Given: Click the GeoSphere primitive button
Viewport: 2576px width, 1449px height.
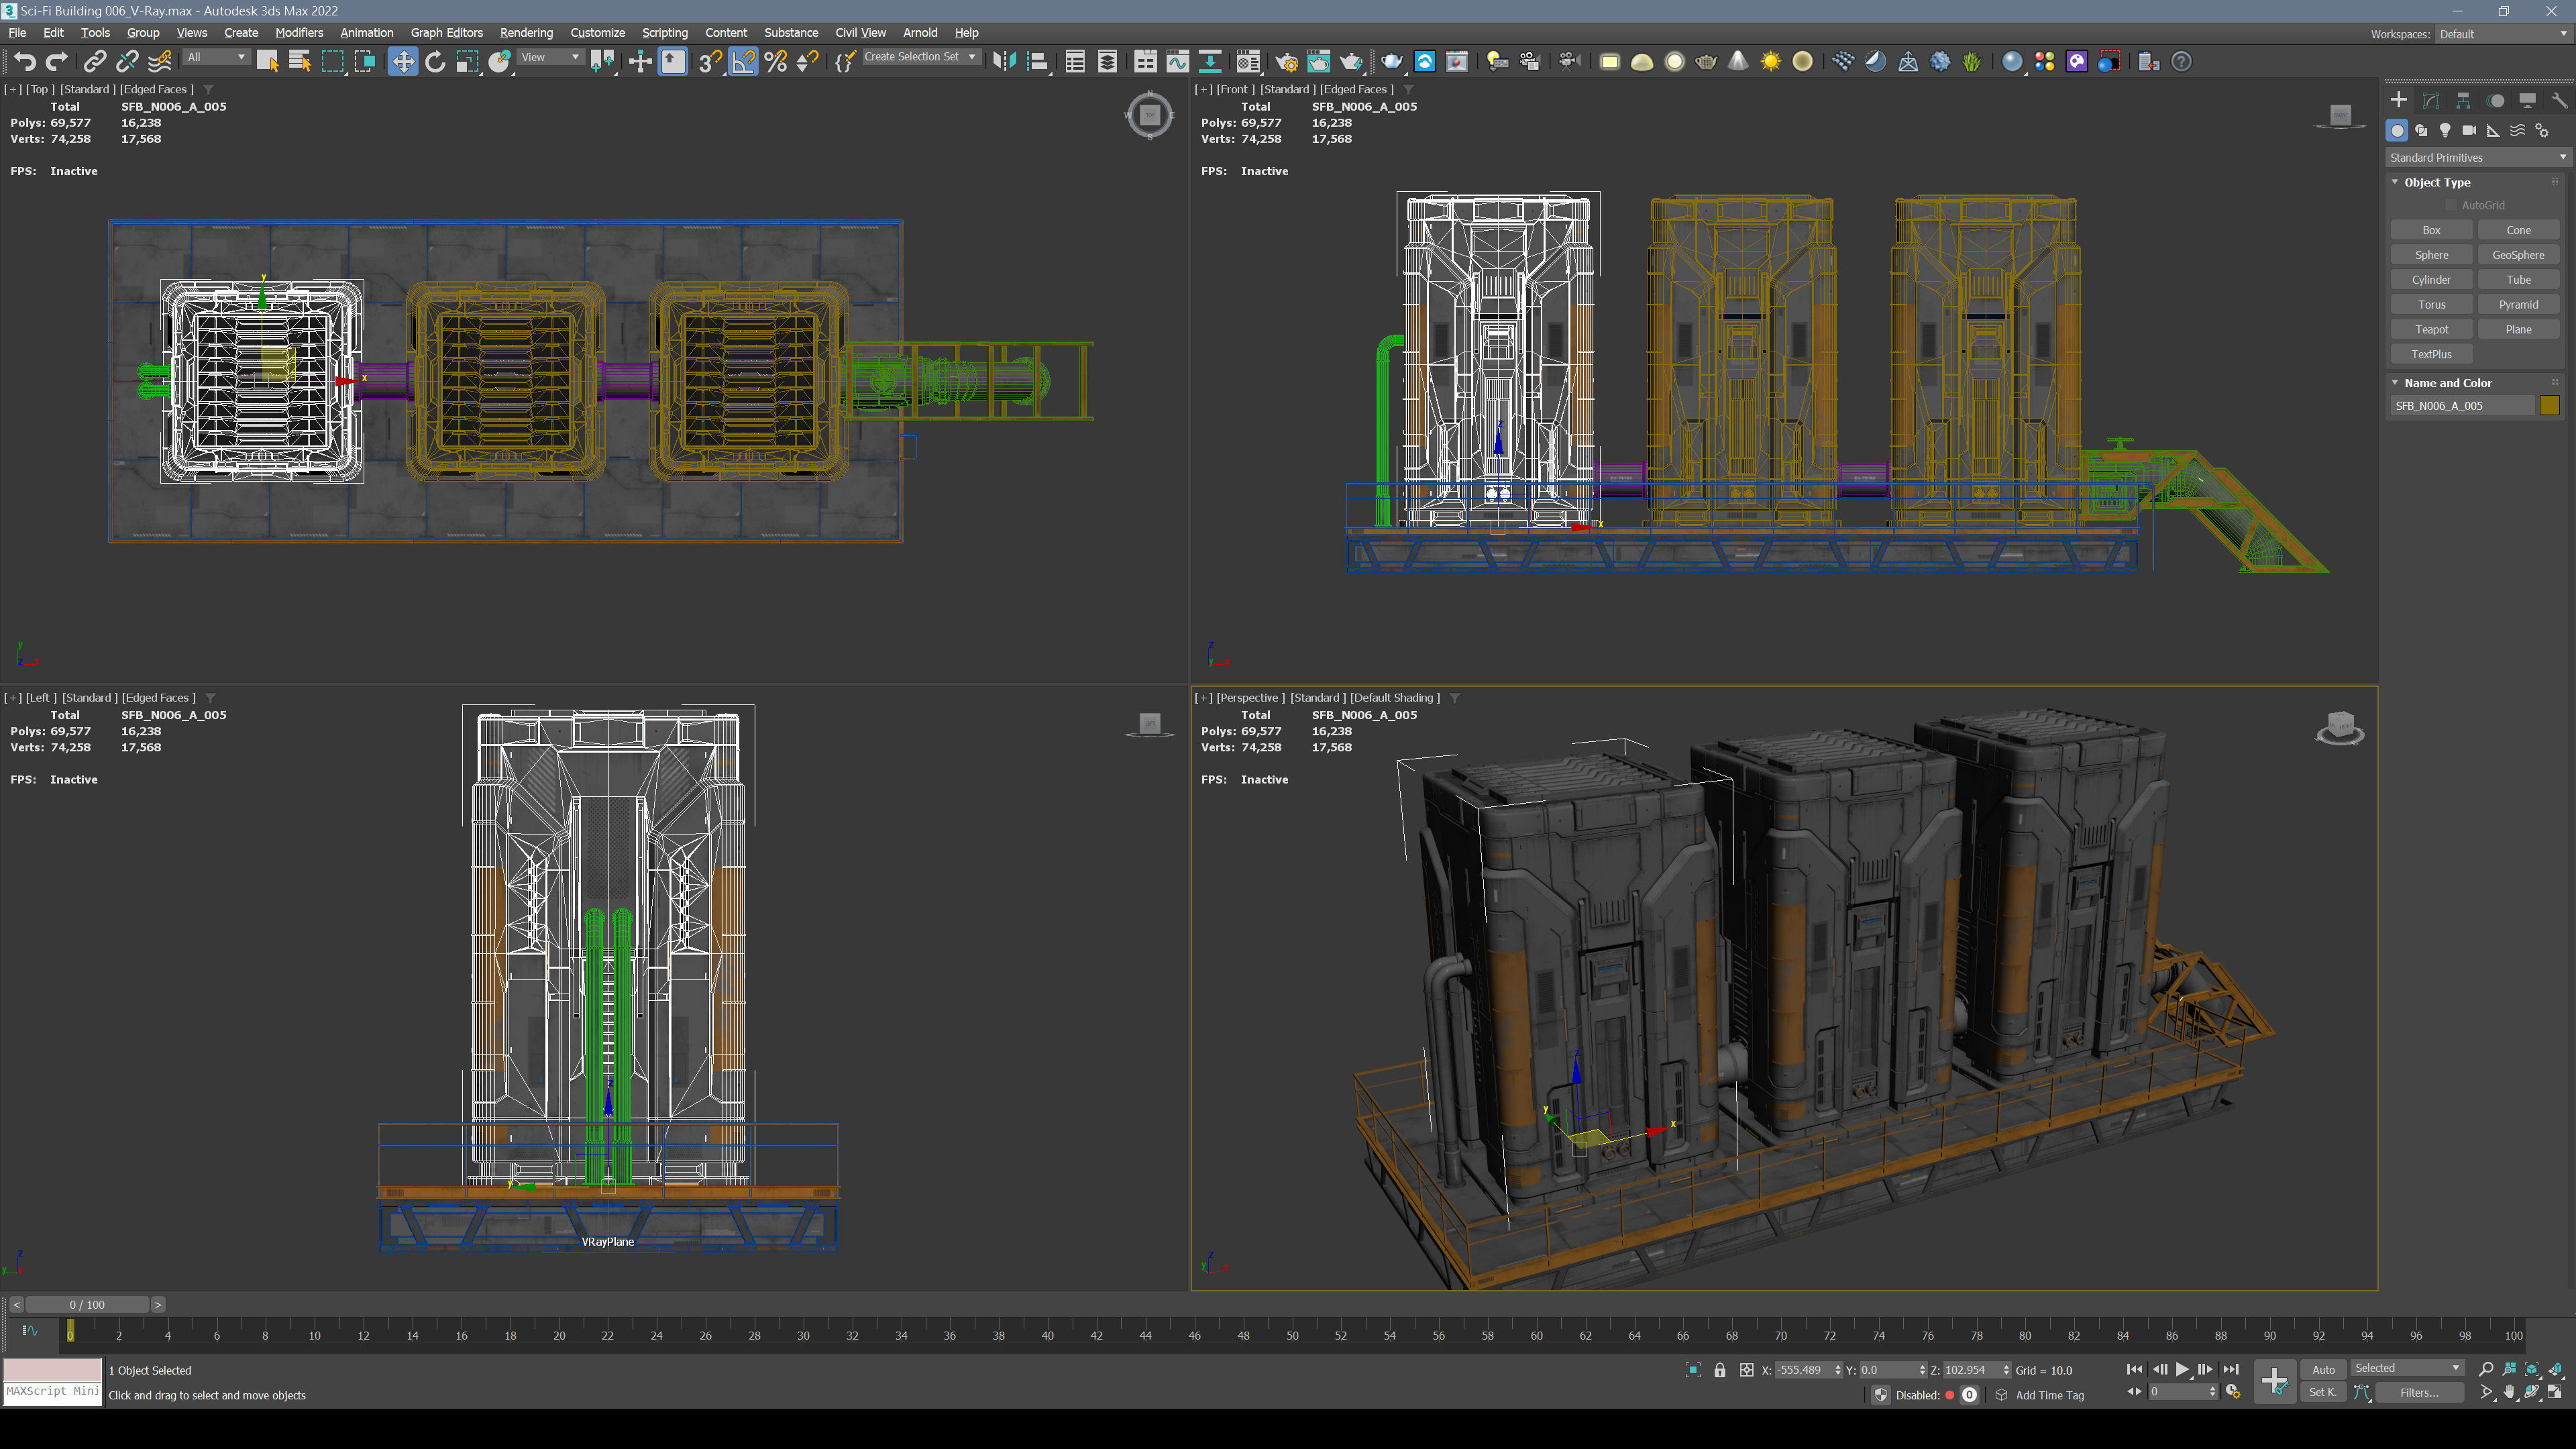Looking at the screenshot, I should (x=2518, y=255).
